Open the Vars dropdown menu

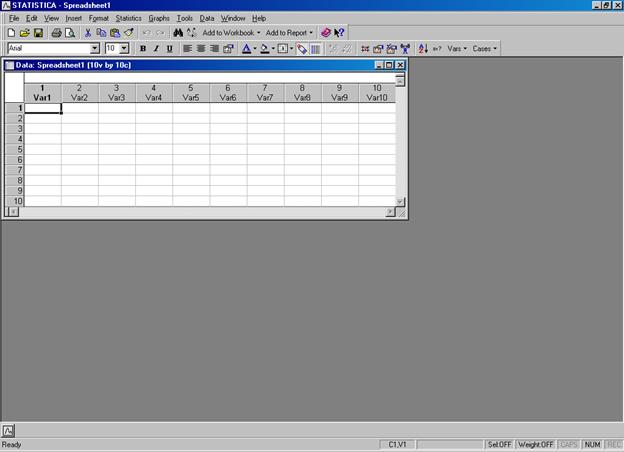[x=457, y=49]
